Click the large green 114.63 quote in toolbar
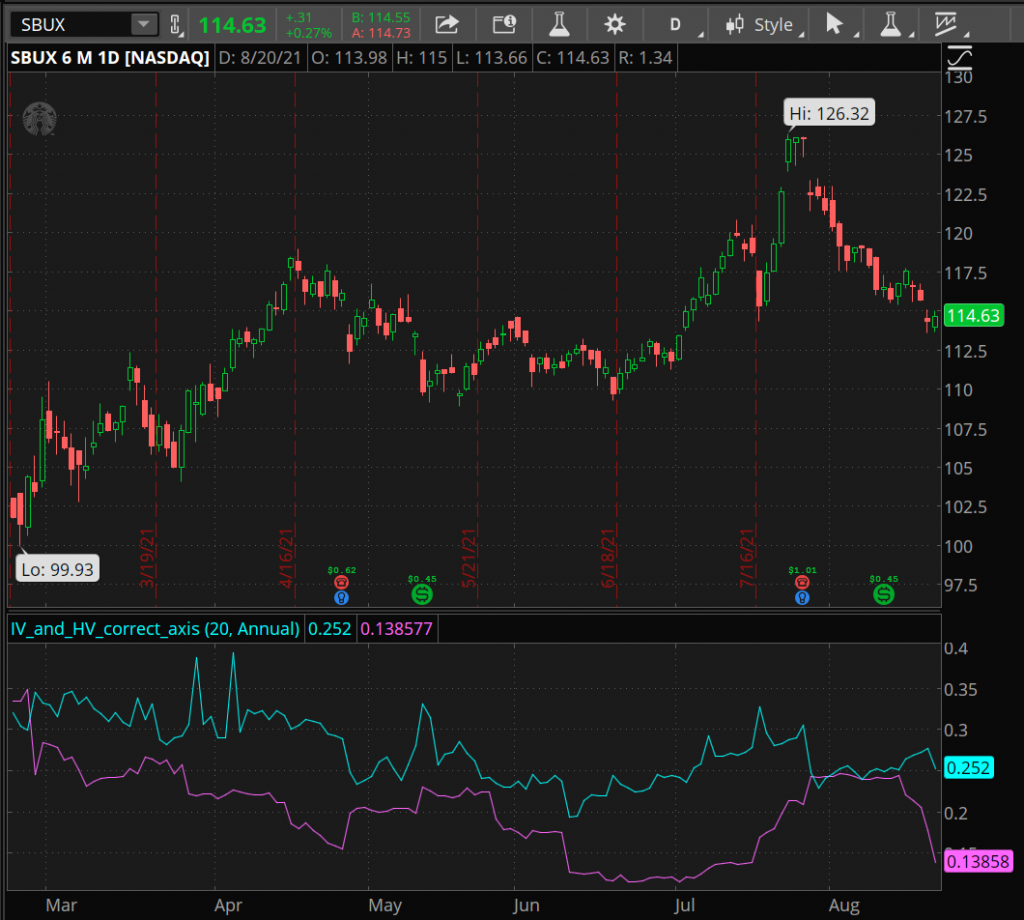 tap(232, 25)
